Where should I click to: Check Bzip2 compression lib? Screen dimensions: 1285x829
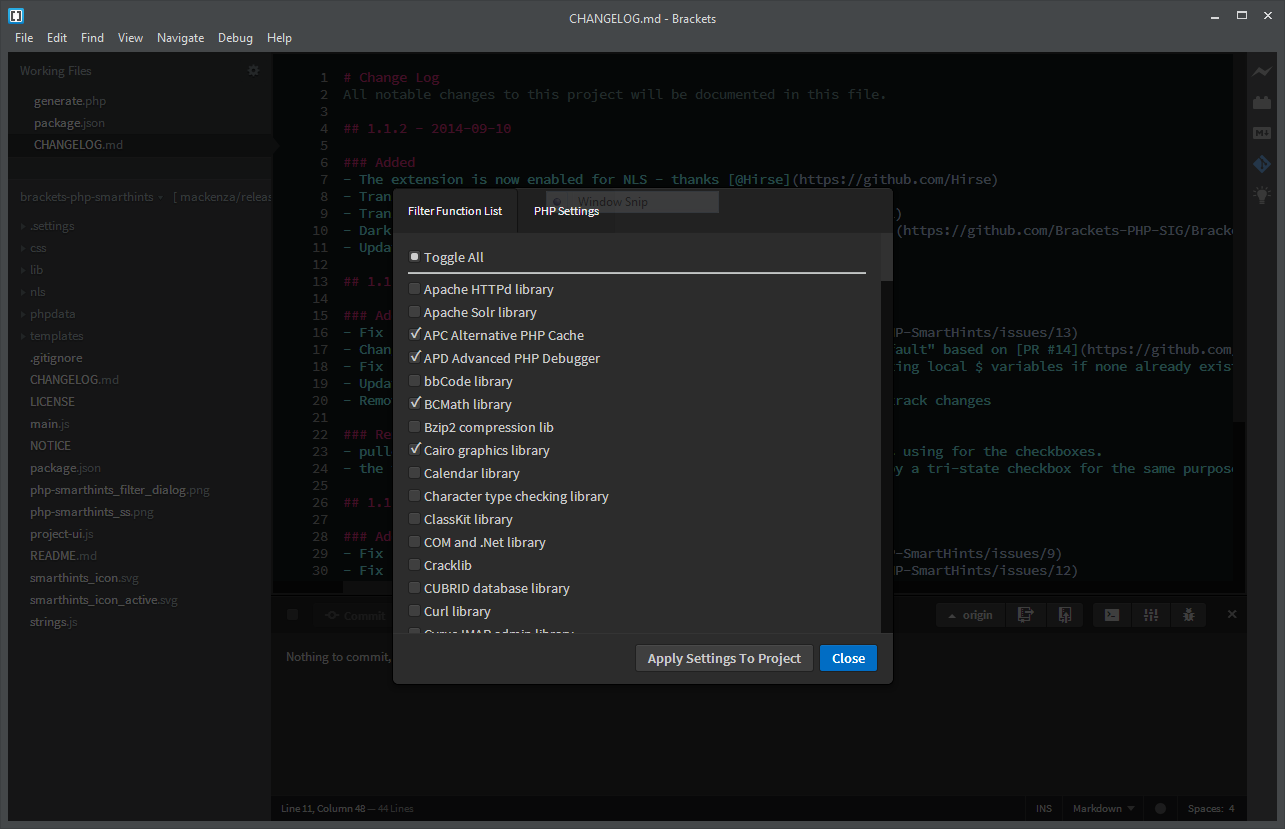click(415, 427)
